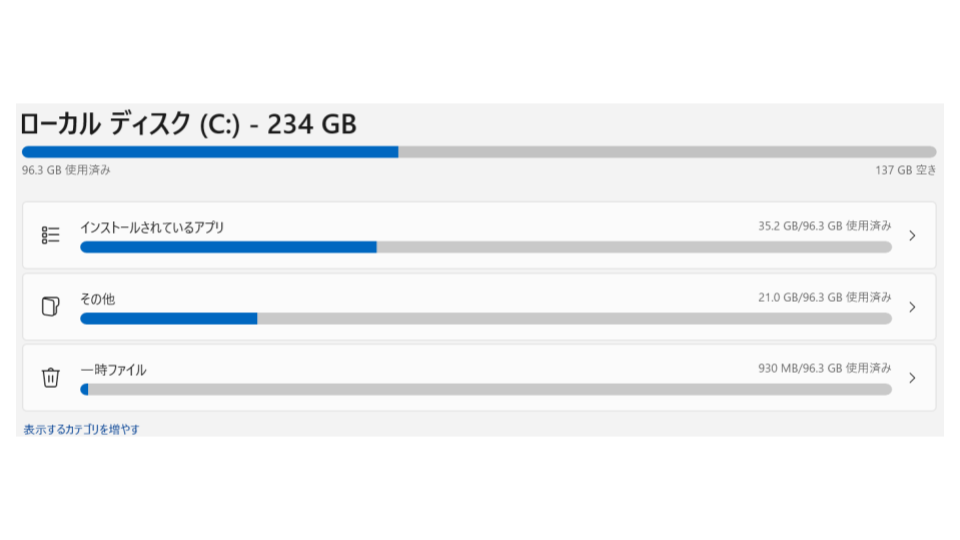Viewport: 960px width, 540px height.
Task: Click the 96.3 GB 使用済み label
Action: [66, 170]
